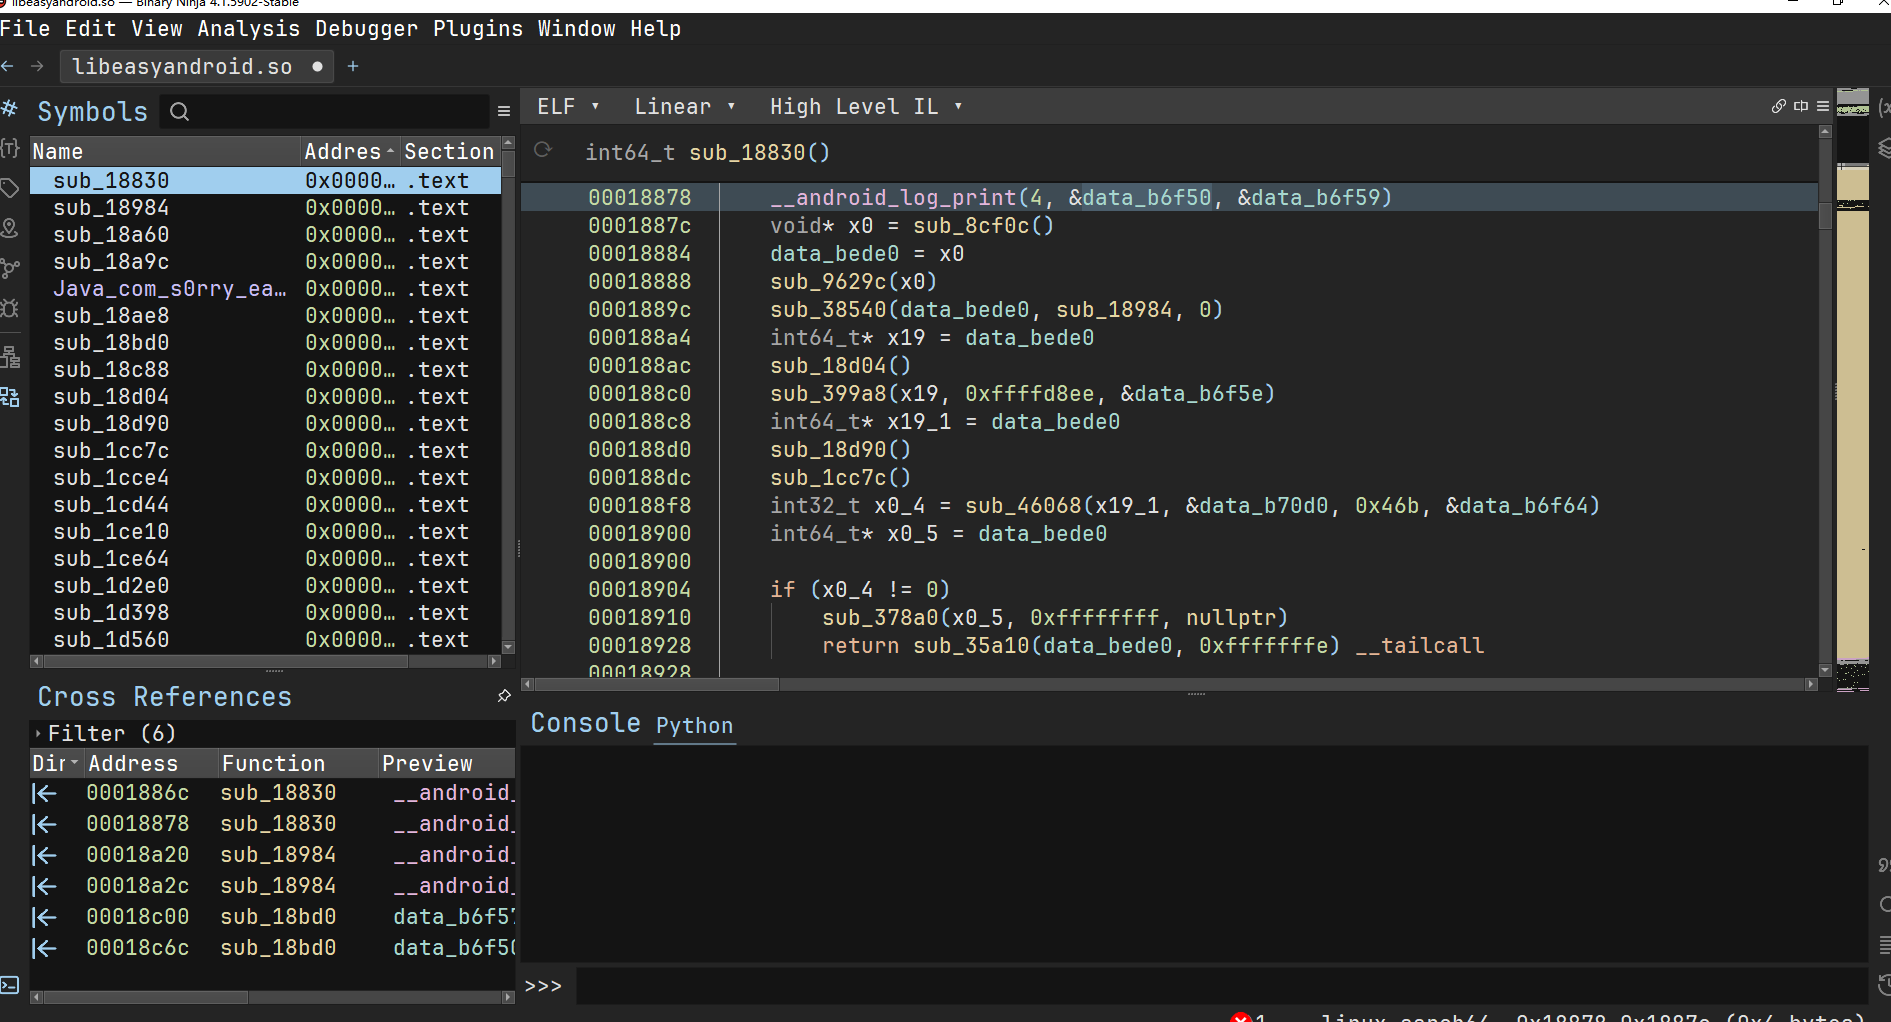1891x1022 pixels.
Task: Open the Edit menu
Action: 91,29
